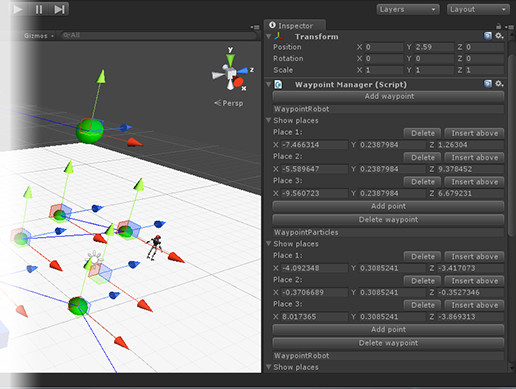Viewport: 516px width, 389px height.
Task: Select the Inspector tab
Action: pyautogui.click(x=295, y=25)
